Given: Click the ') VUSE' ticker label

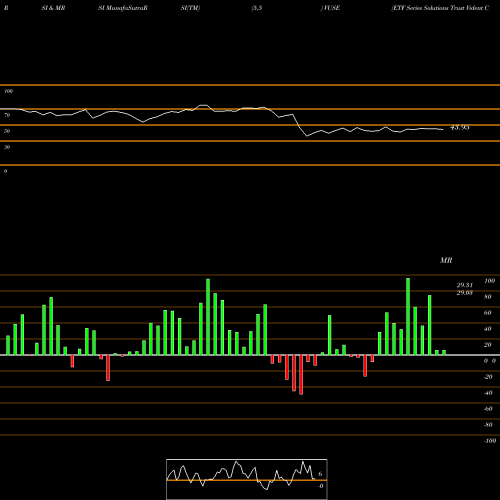Looking at the screenshot, I should pos(330,8).
